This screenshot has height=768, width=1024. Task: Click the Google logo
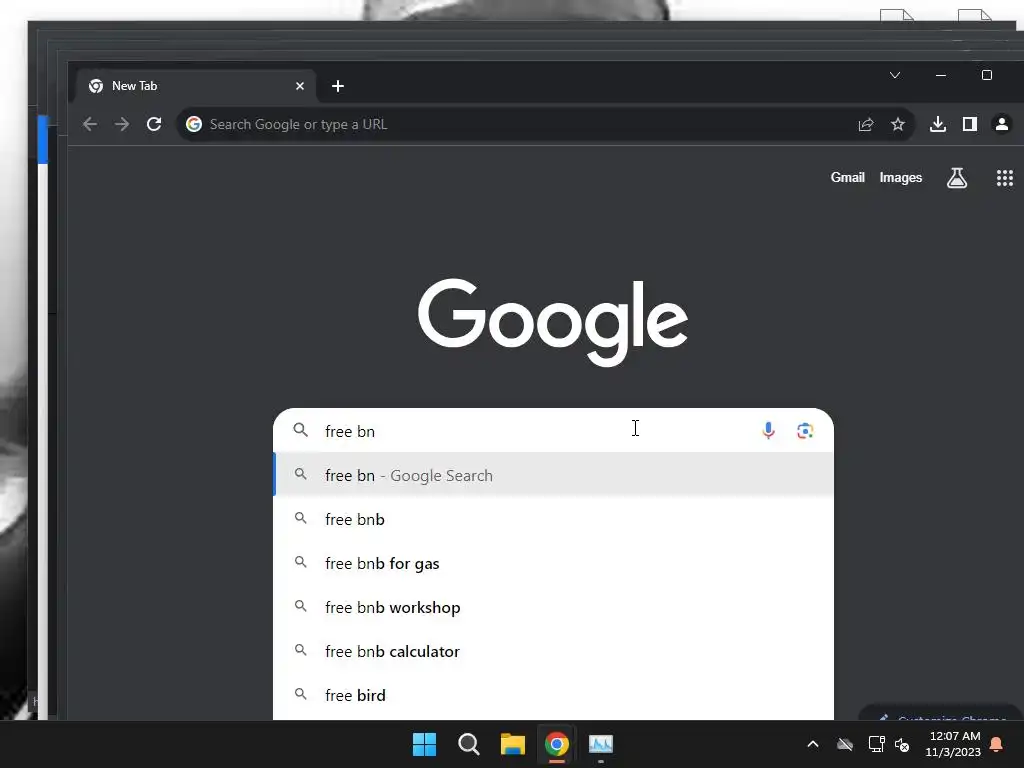(552, 322)
